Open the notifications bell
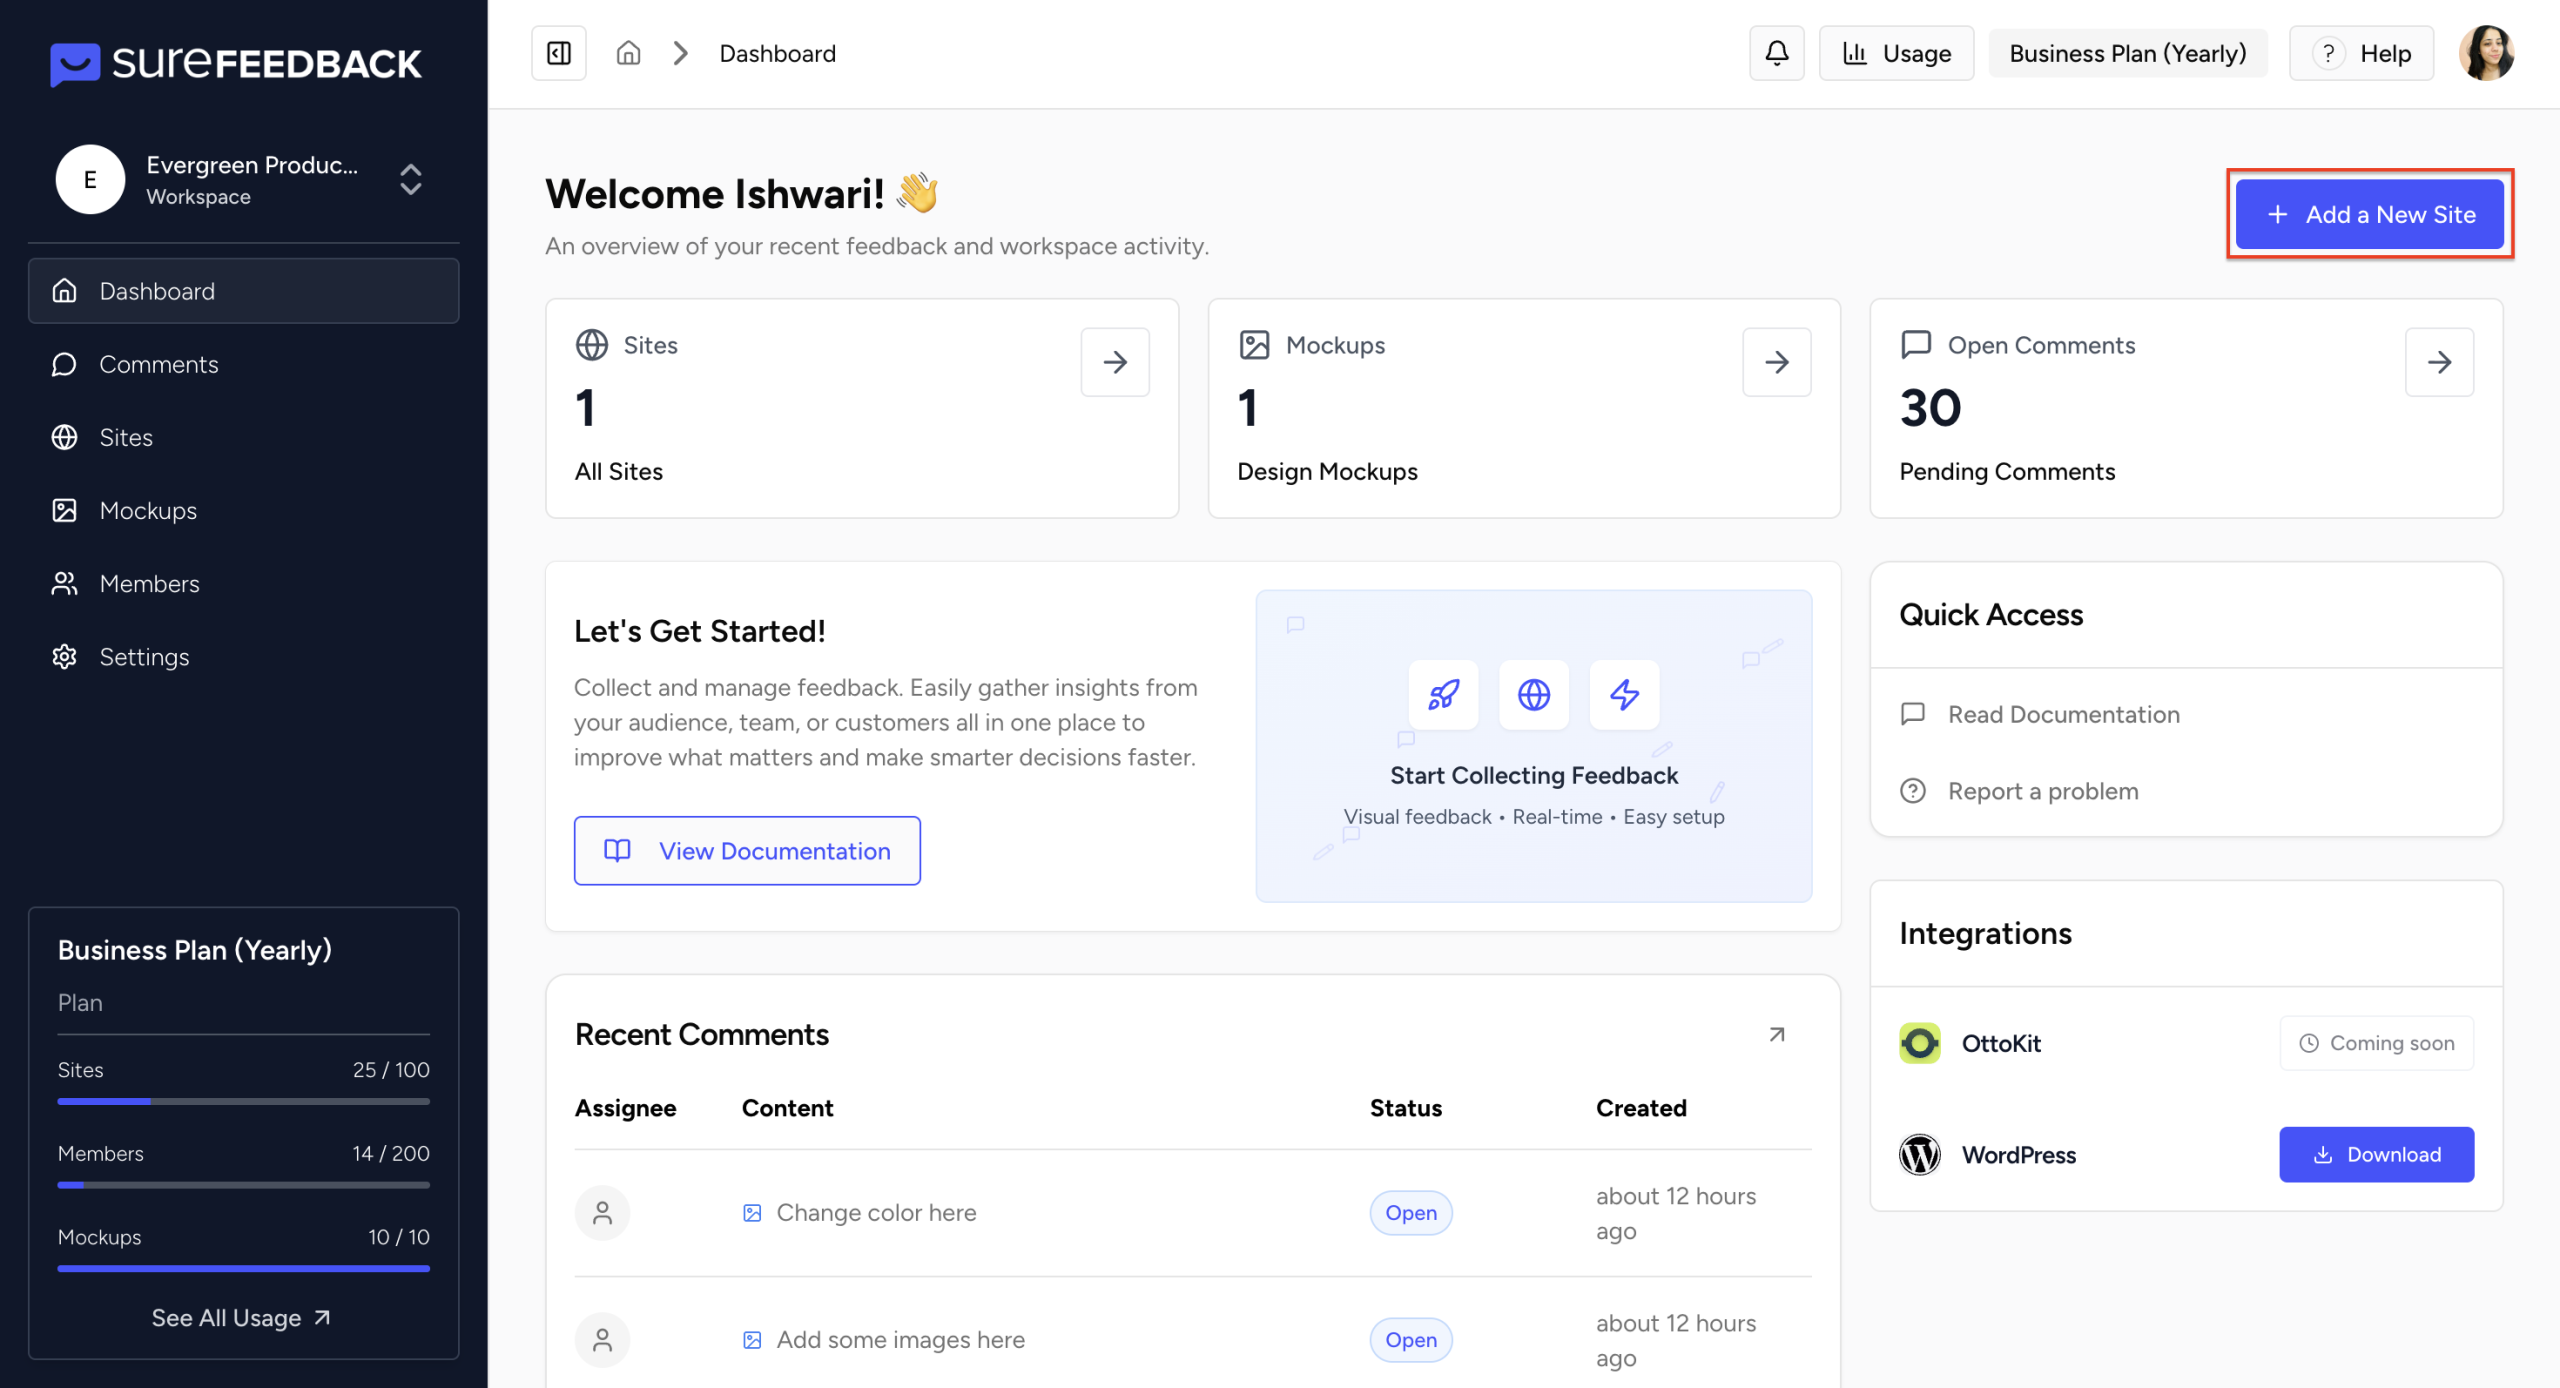The height and width of the screenshot is (1388, 2560). [x=1776, y=53]
